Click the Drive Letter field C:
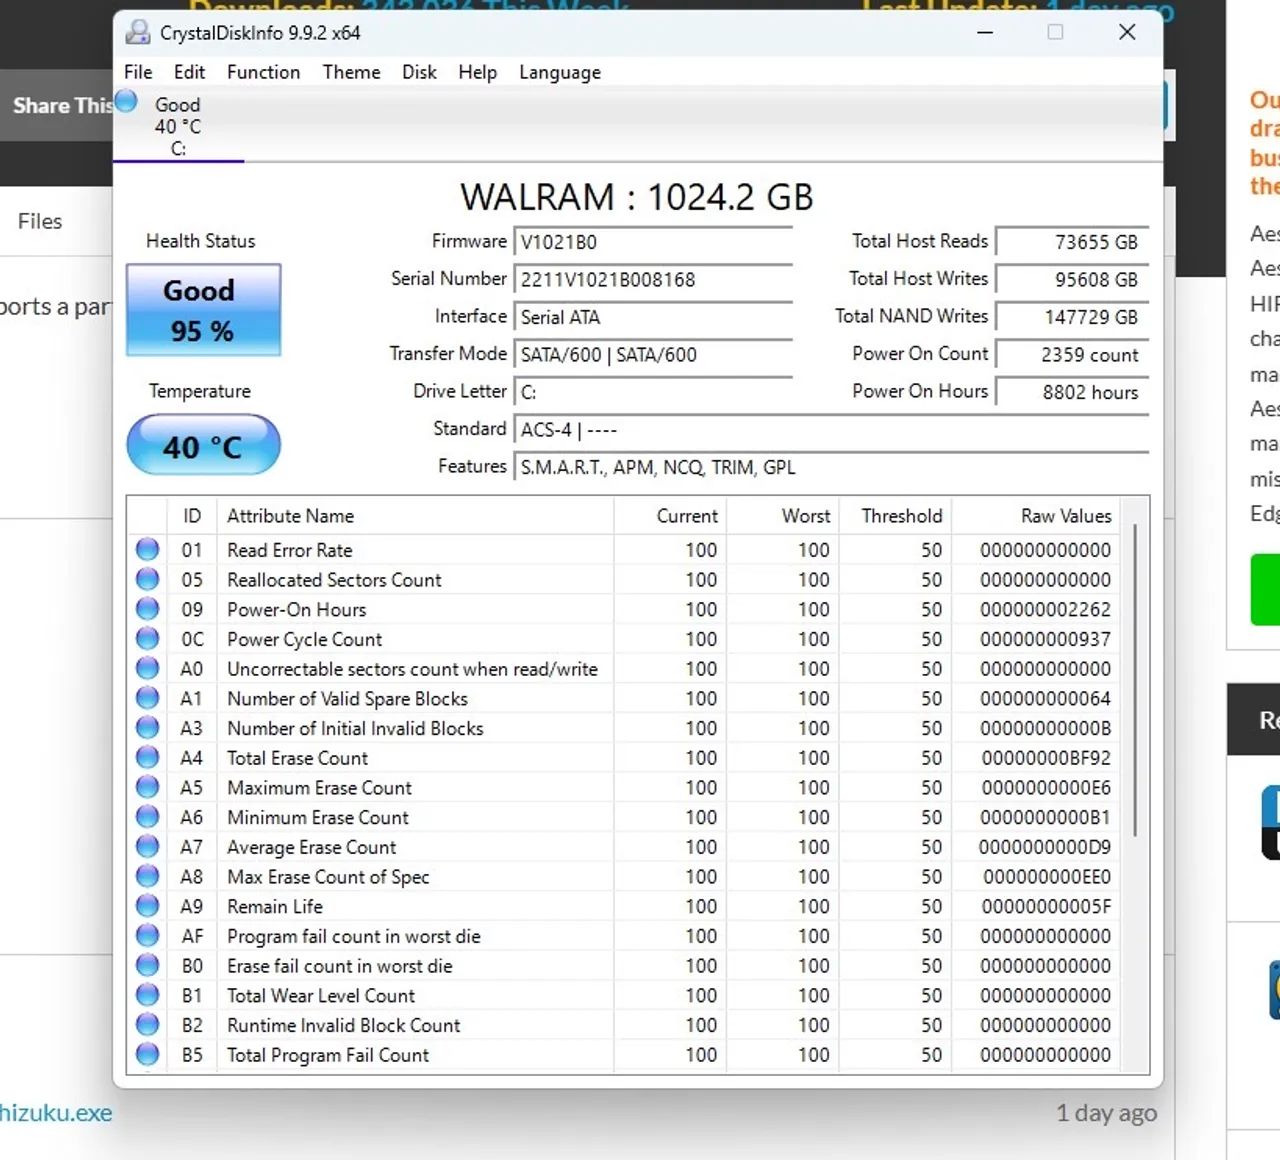Image resolution: width=1280 pixels, height=1160 pixels. point(653,392)
